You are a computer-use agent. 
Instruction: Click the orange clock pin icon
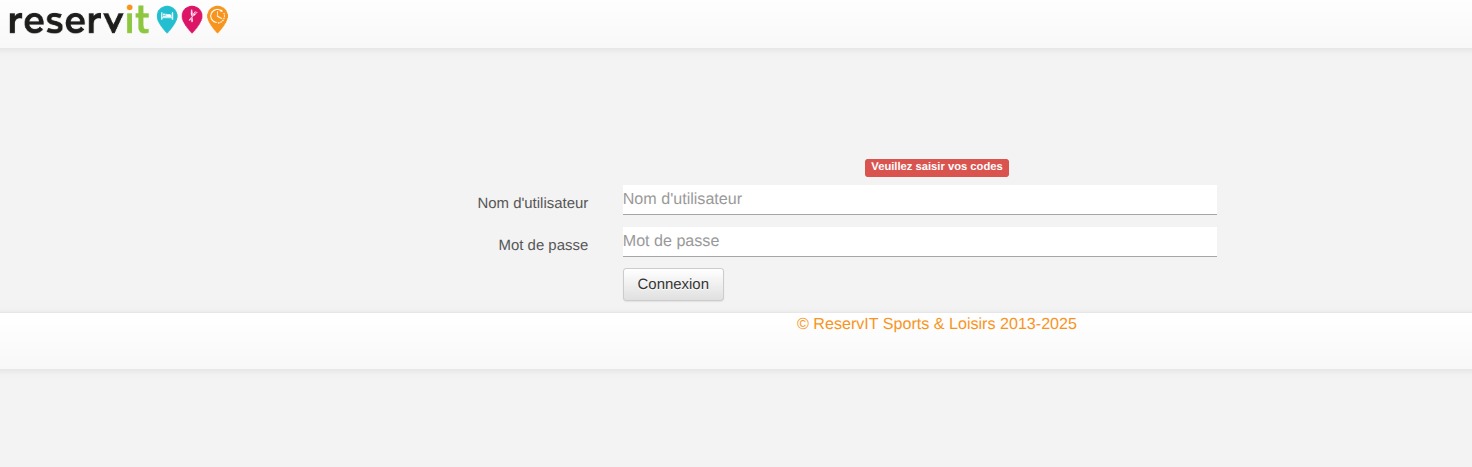pyautogui.click(x=217, y=19)
